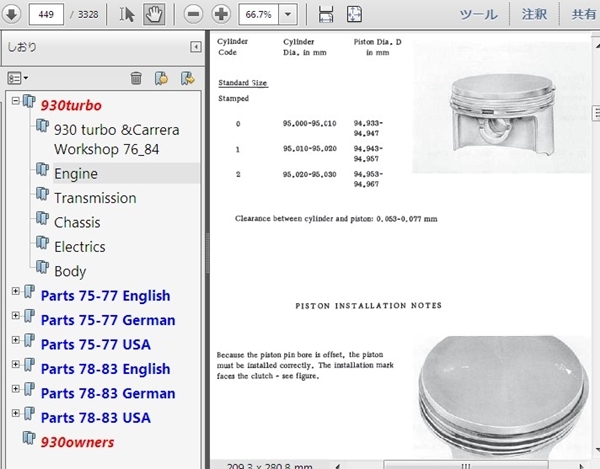Choose the Select tool cursor icon
The width and height of the screenshot is (600, 469).
click(127, 15)
